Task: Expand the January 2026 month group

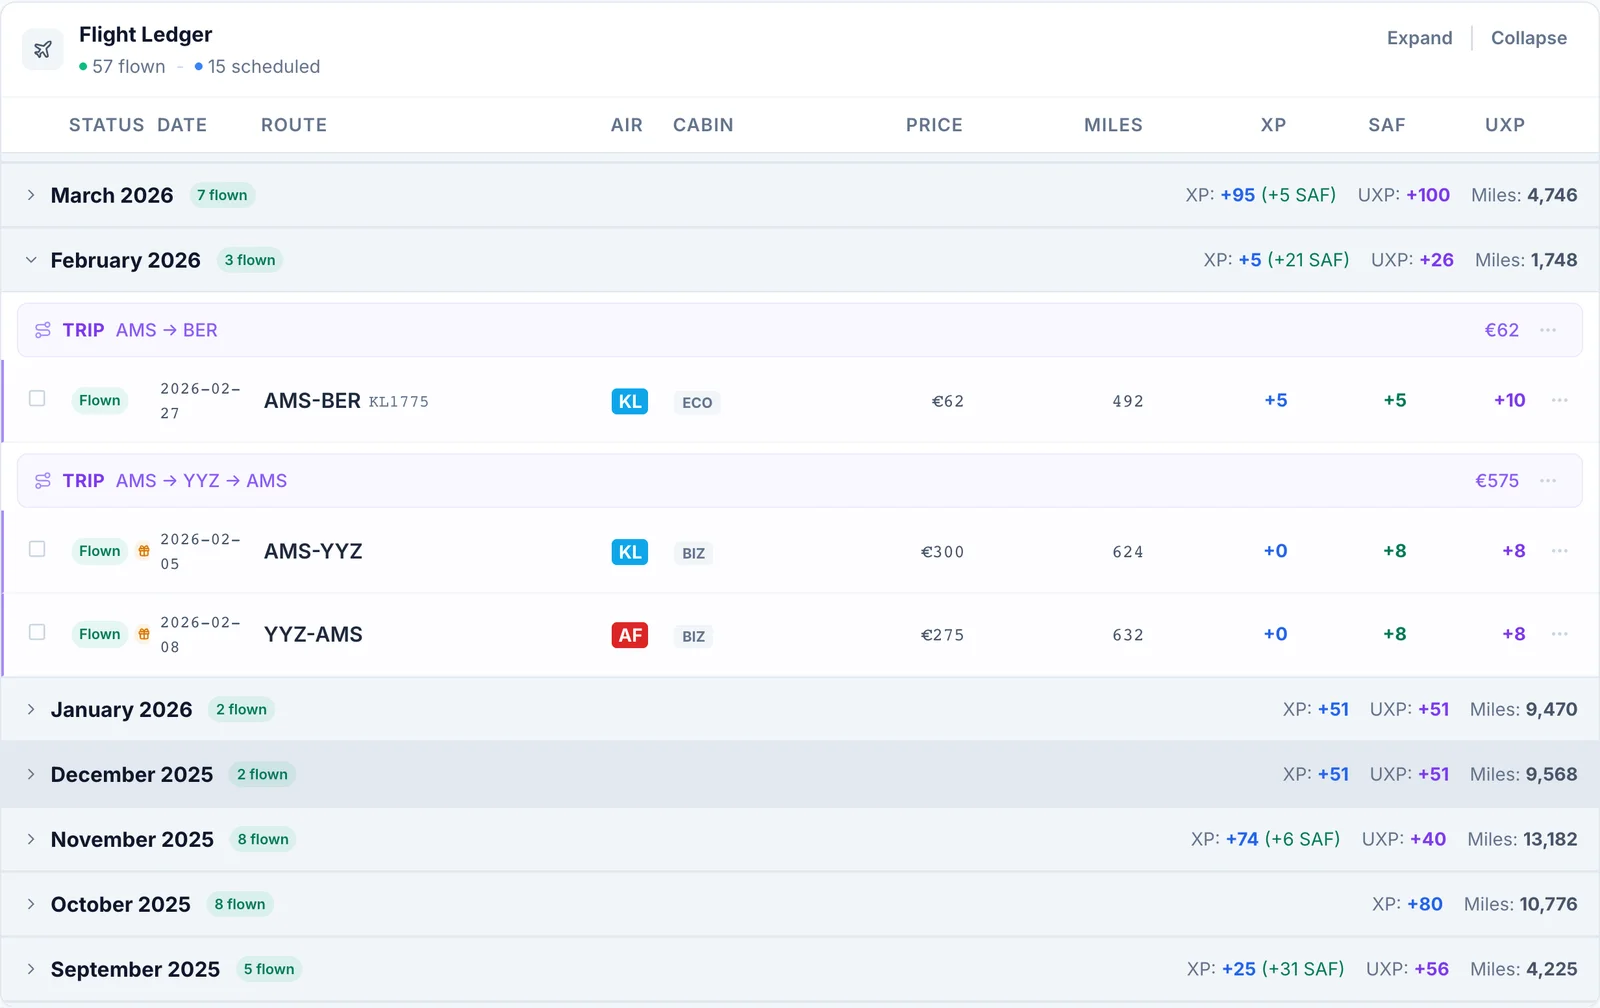Action: [31, 709]
